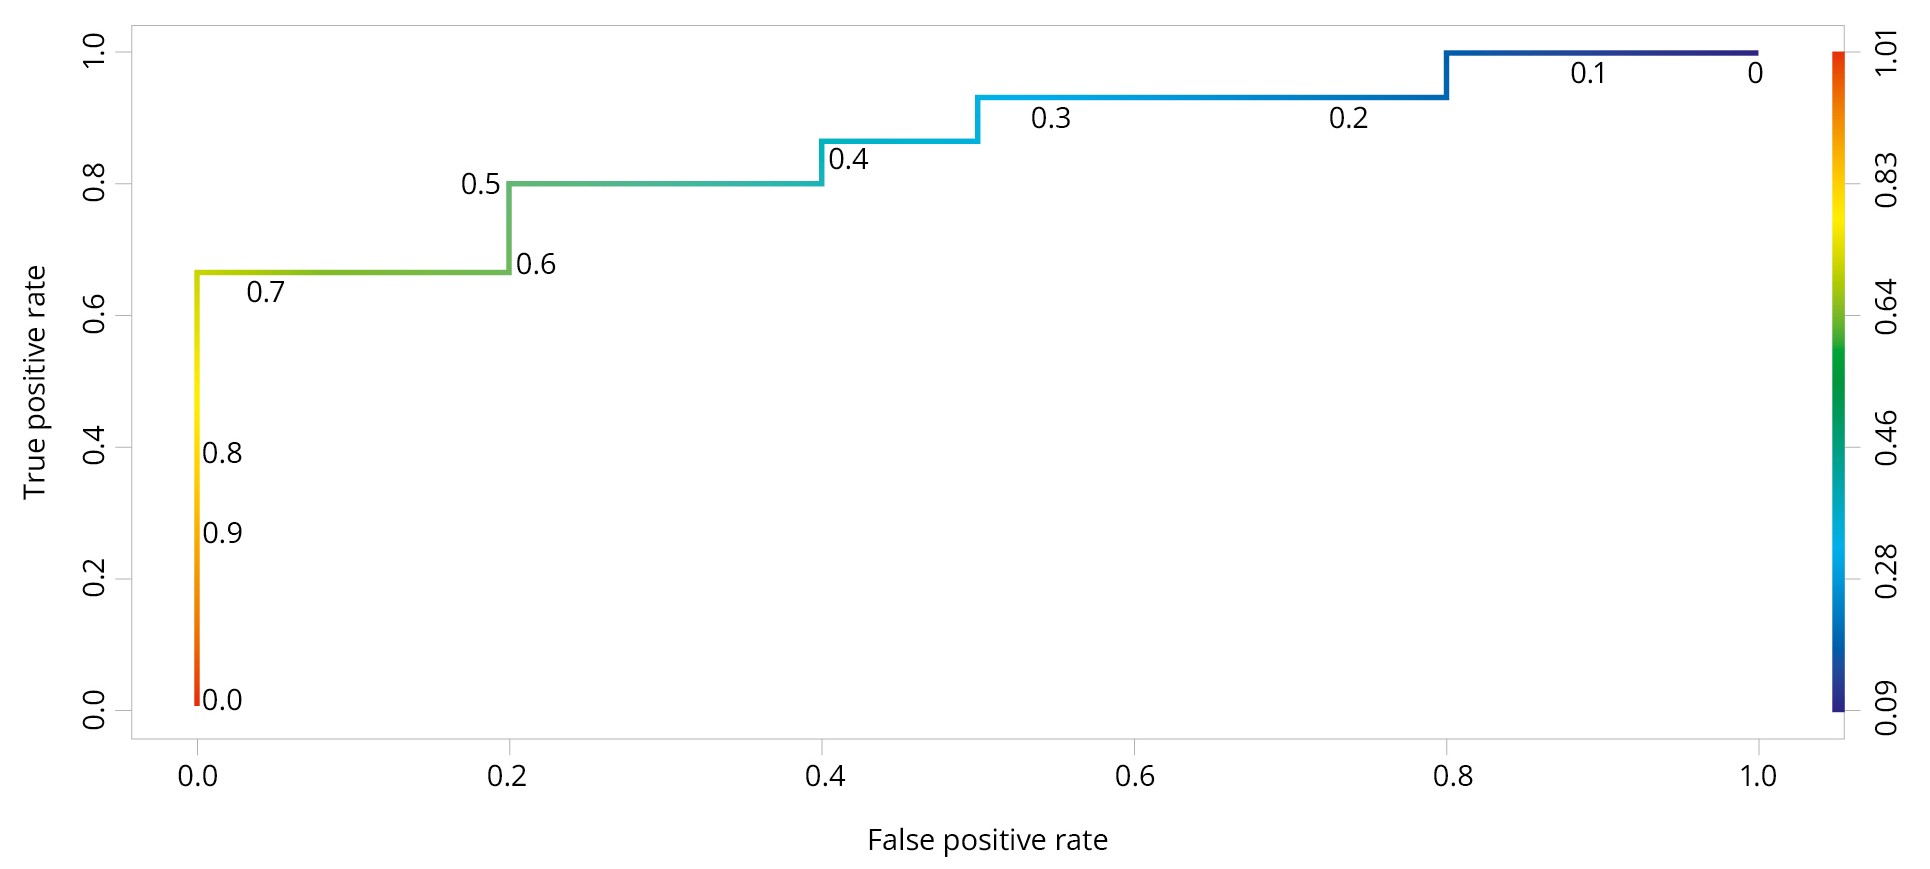Click the 0.4 tick label on the horizontal axis

pyautogui.click(x=824, y=776)
